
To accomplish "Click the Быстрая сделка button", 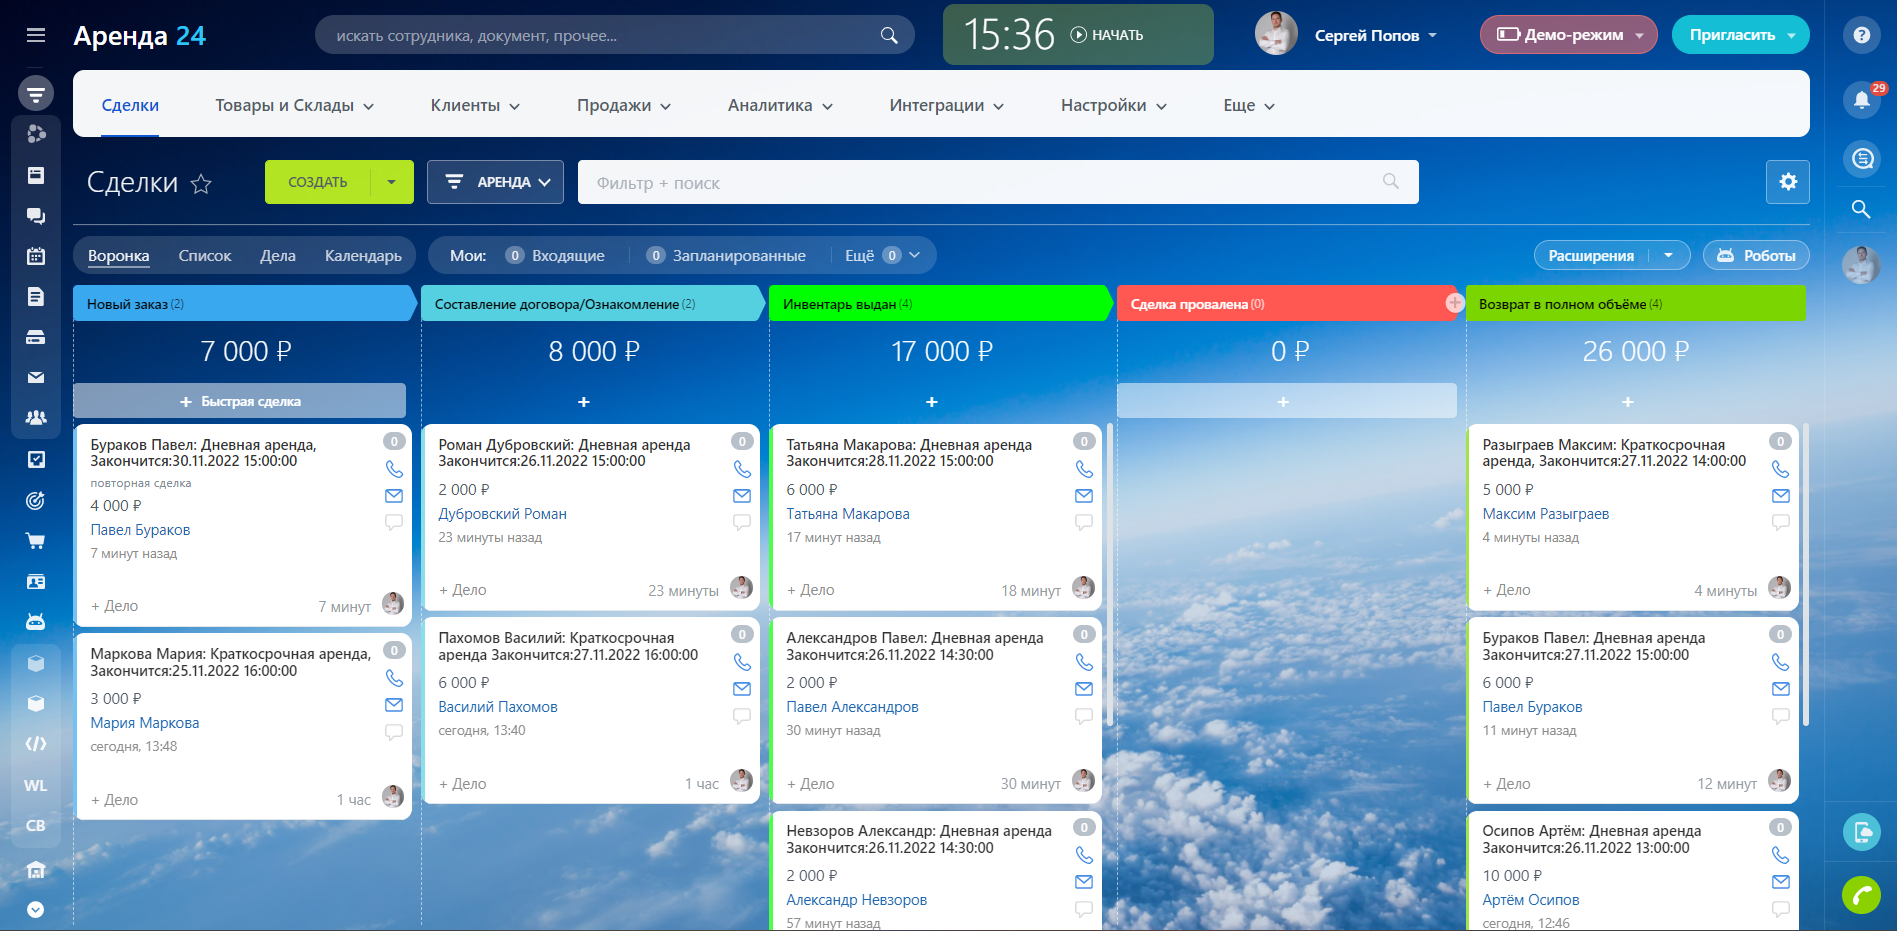I will 240,401.
